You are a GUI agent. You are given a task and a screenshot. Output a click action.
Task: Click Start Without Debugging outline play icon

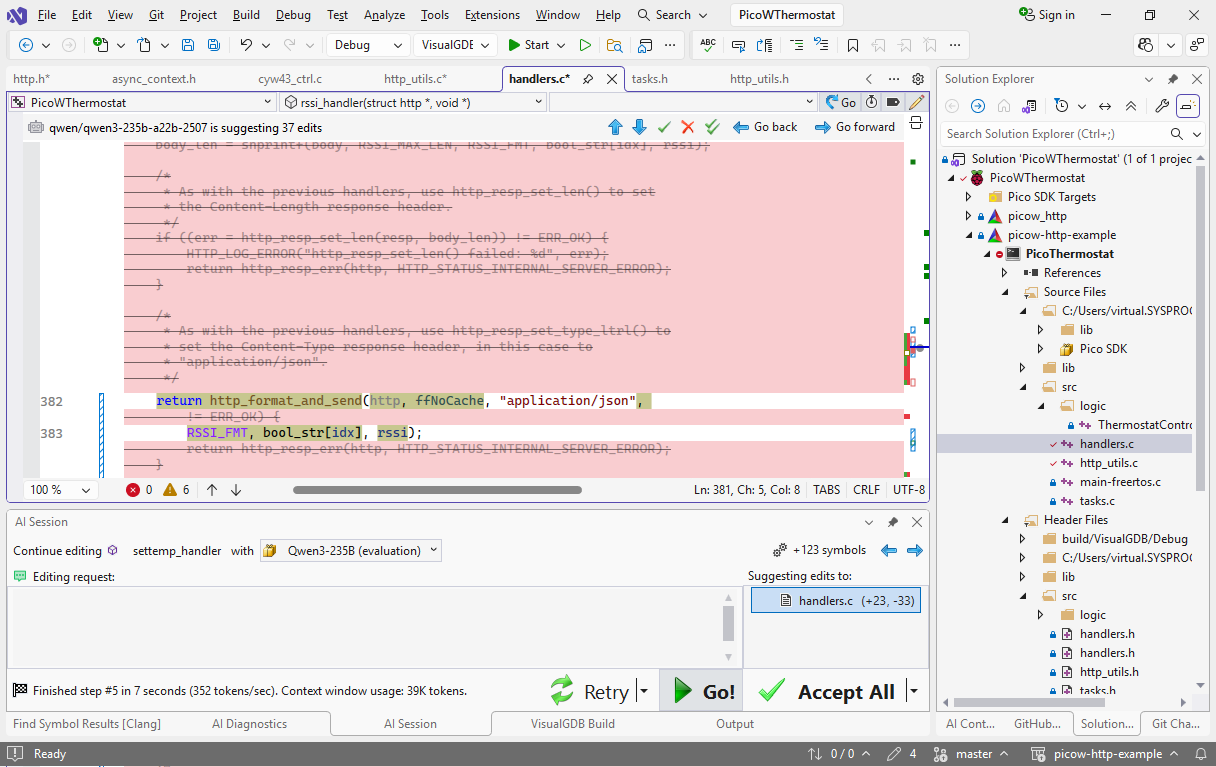pos(585,45)
